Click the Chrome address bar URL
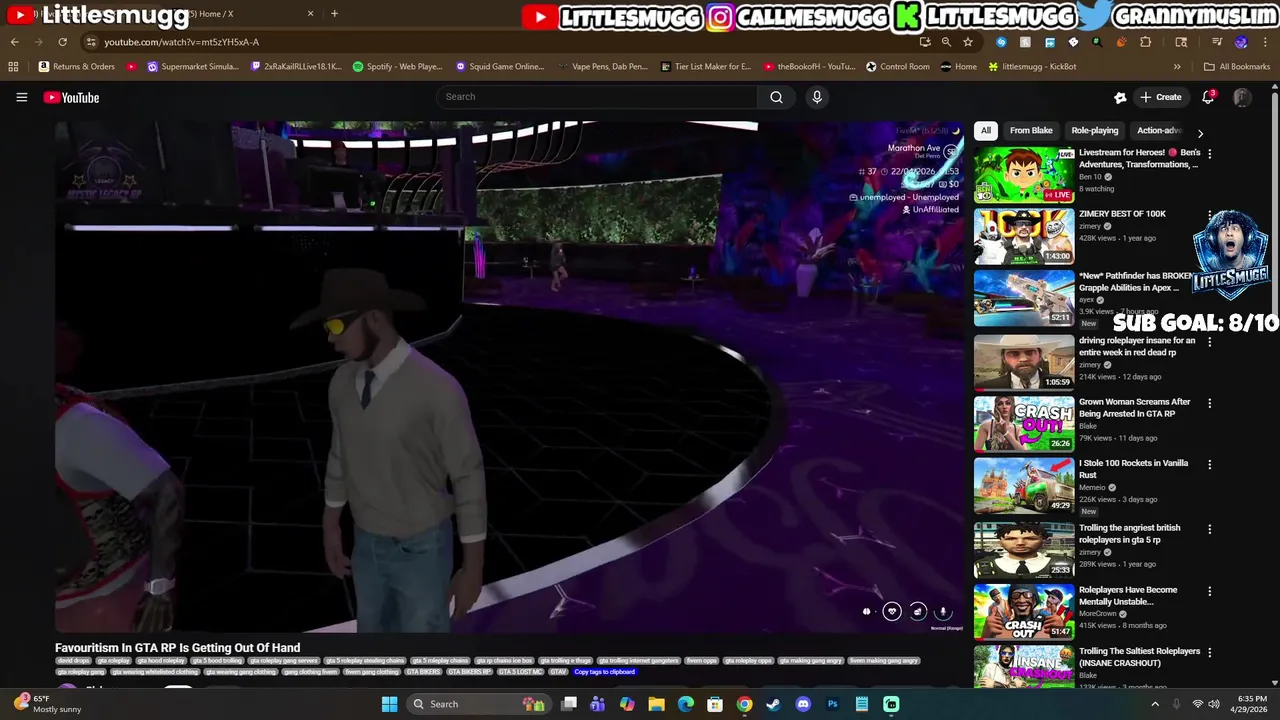1280x720 pixels. click(181, 42)
